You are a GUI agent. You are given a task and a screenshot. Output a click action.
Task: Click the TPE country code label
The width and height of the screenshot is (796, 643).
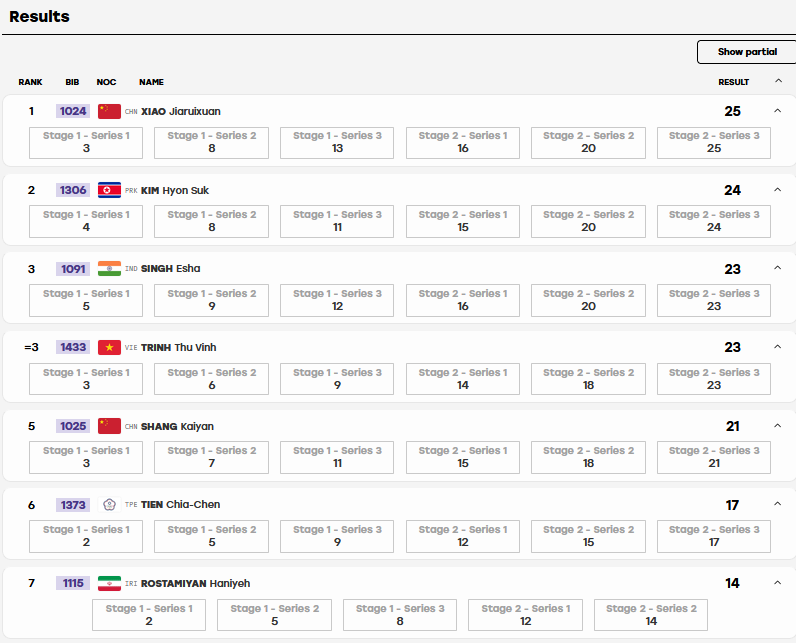[x=131, y=505]
